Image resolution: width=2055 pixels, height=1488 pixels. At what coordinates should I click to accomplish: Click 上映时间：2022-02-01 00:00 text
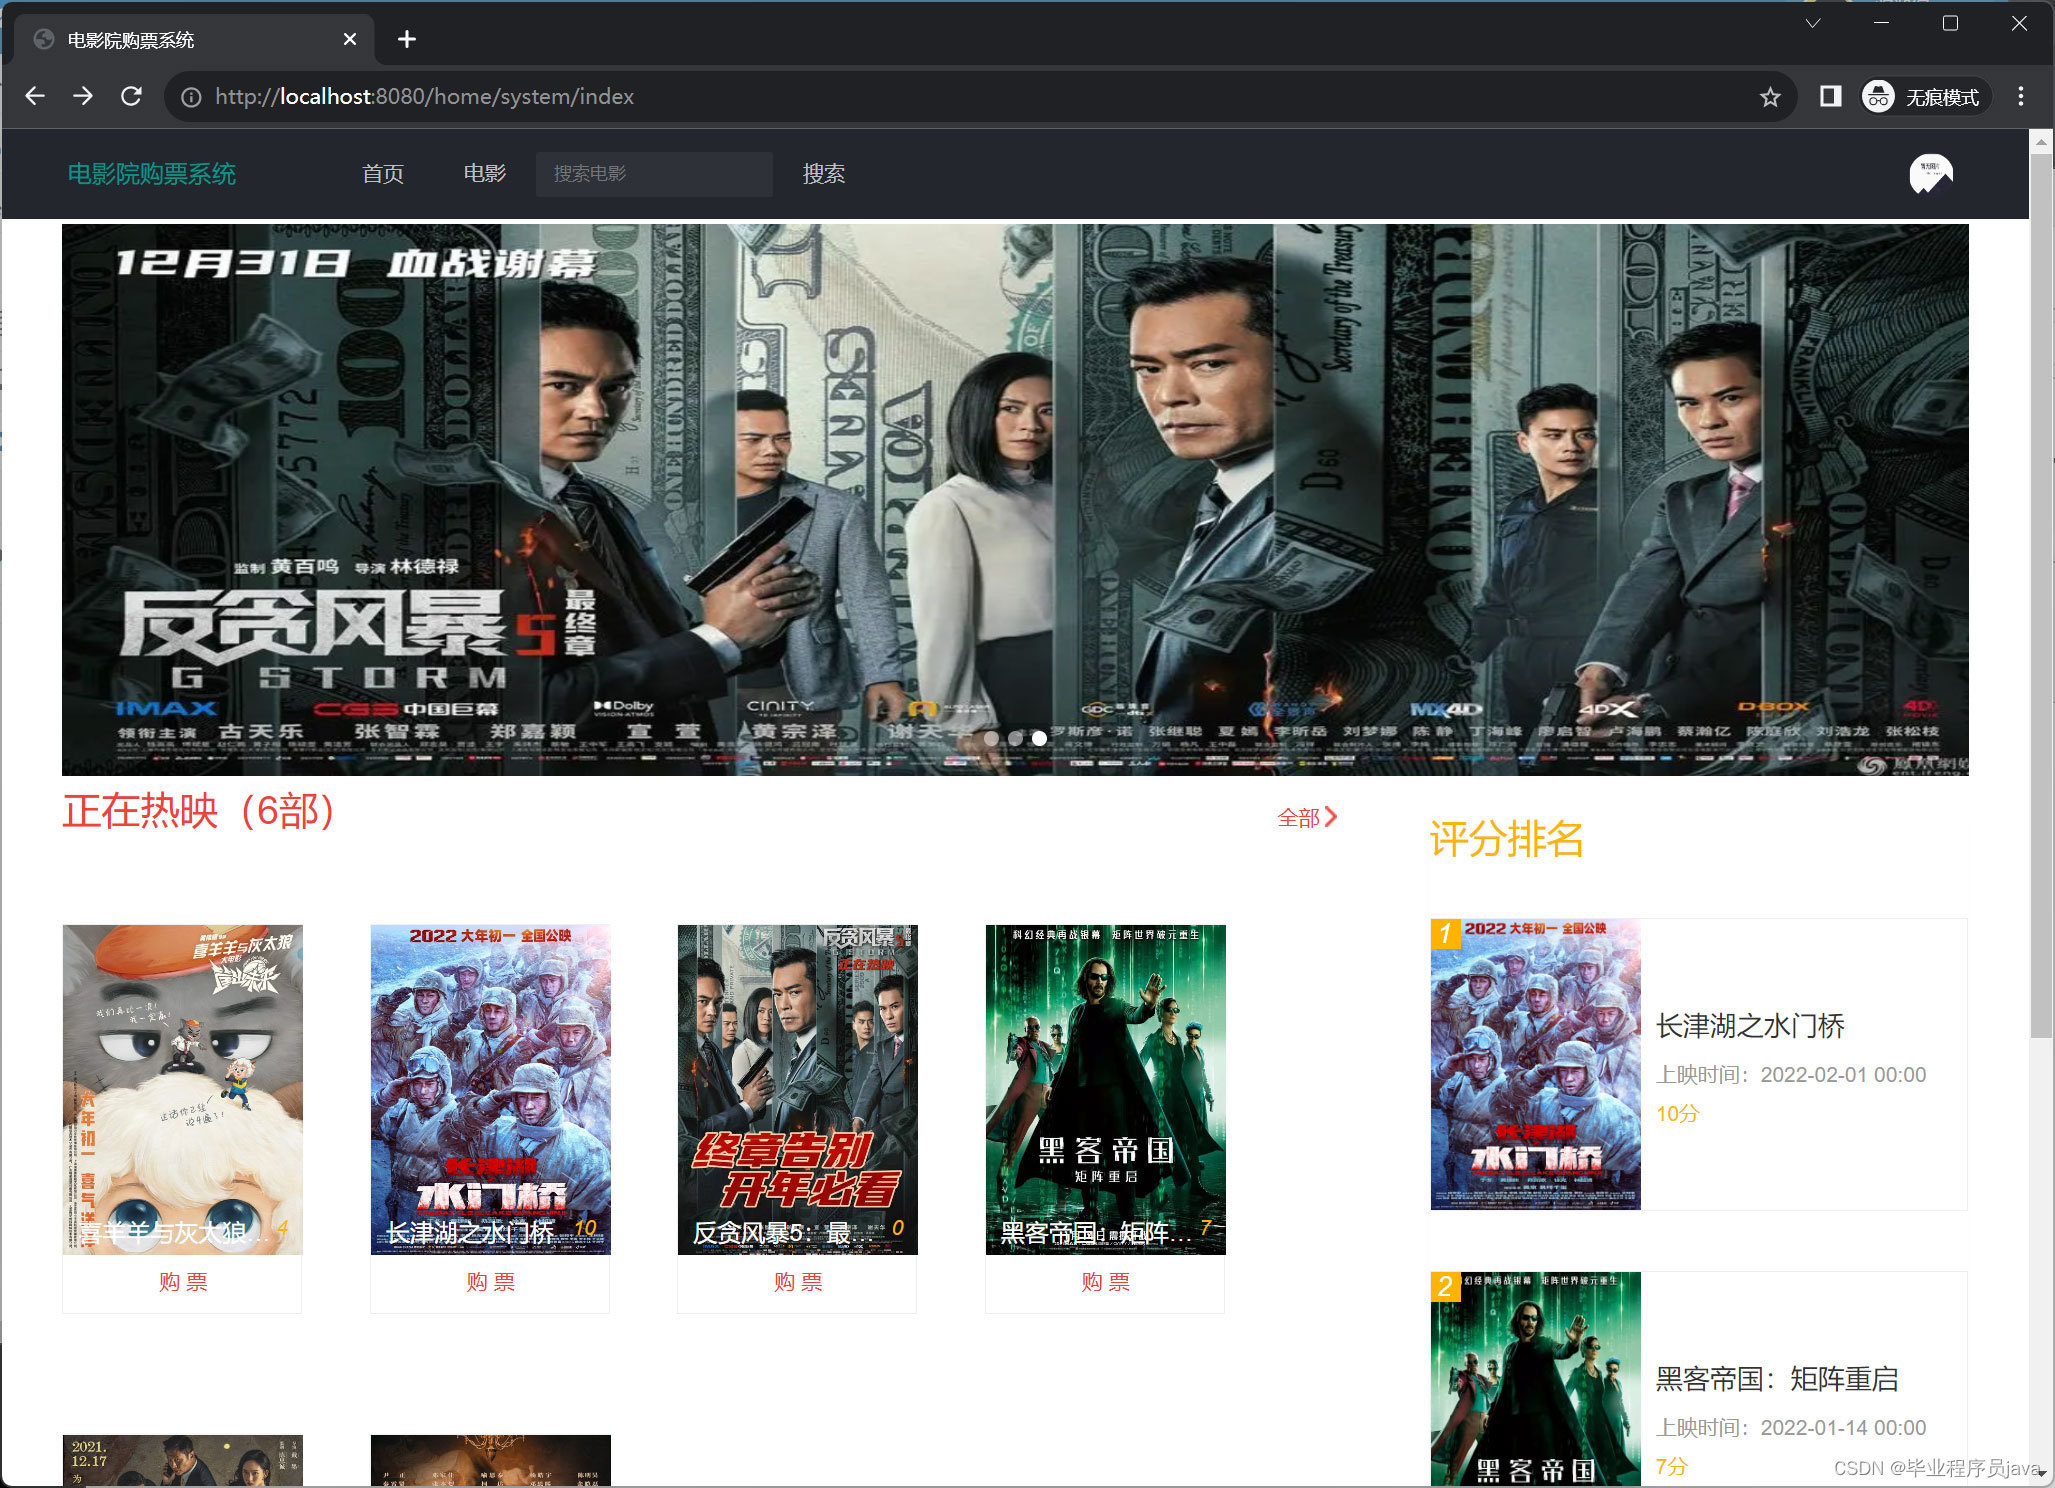[x=1791, y=1075]
